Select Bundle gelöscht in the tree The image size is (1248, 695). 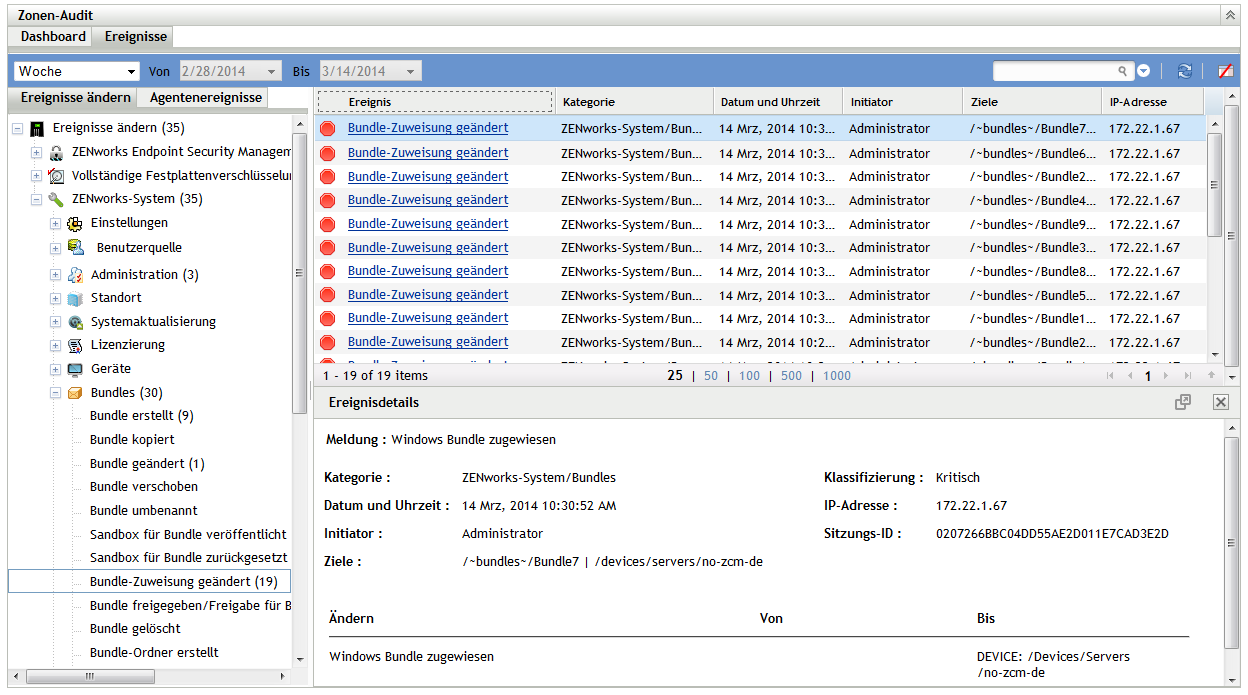[135, 629]
